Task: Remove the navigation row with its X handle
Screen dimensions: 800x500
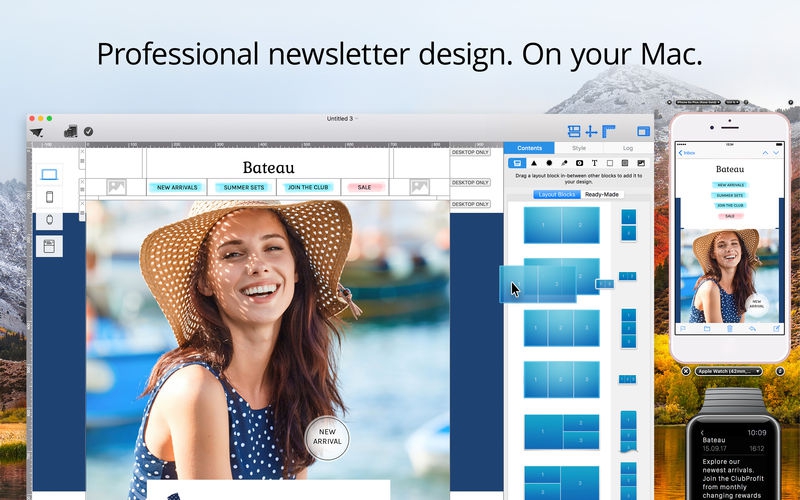Action: [82, 182]
